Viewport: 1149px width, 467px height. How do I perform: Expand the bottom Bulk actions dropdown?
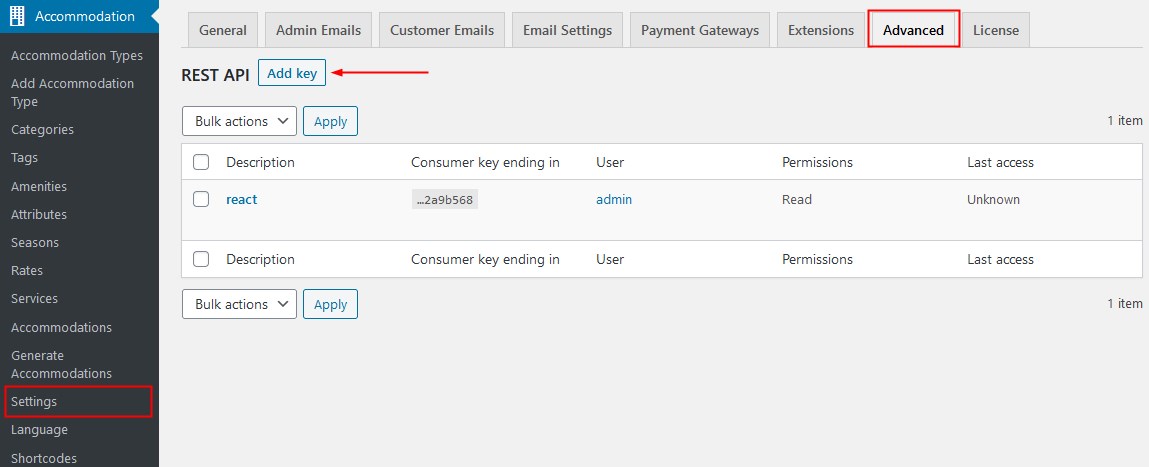(239, 304)
